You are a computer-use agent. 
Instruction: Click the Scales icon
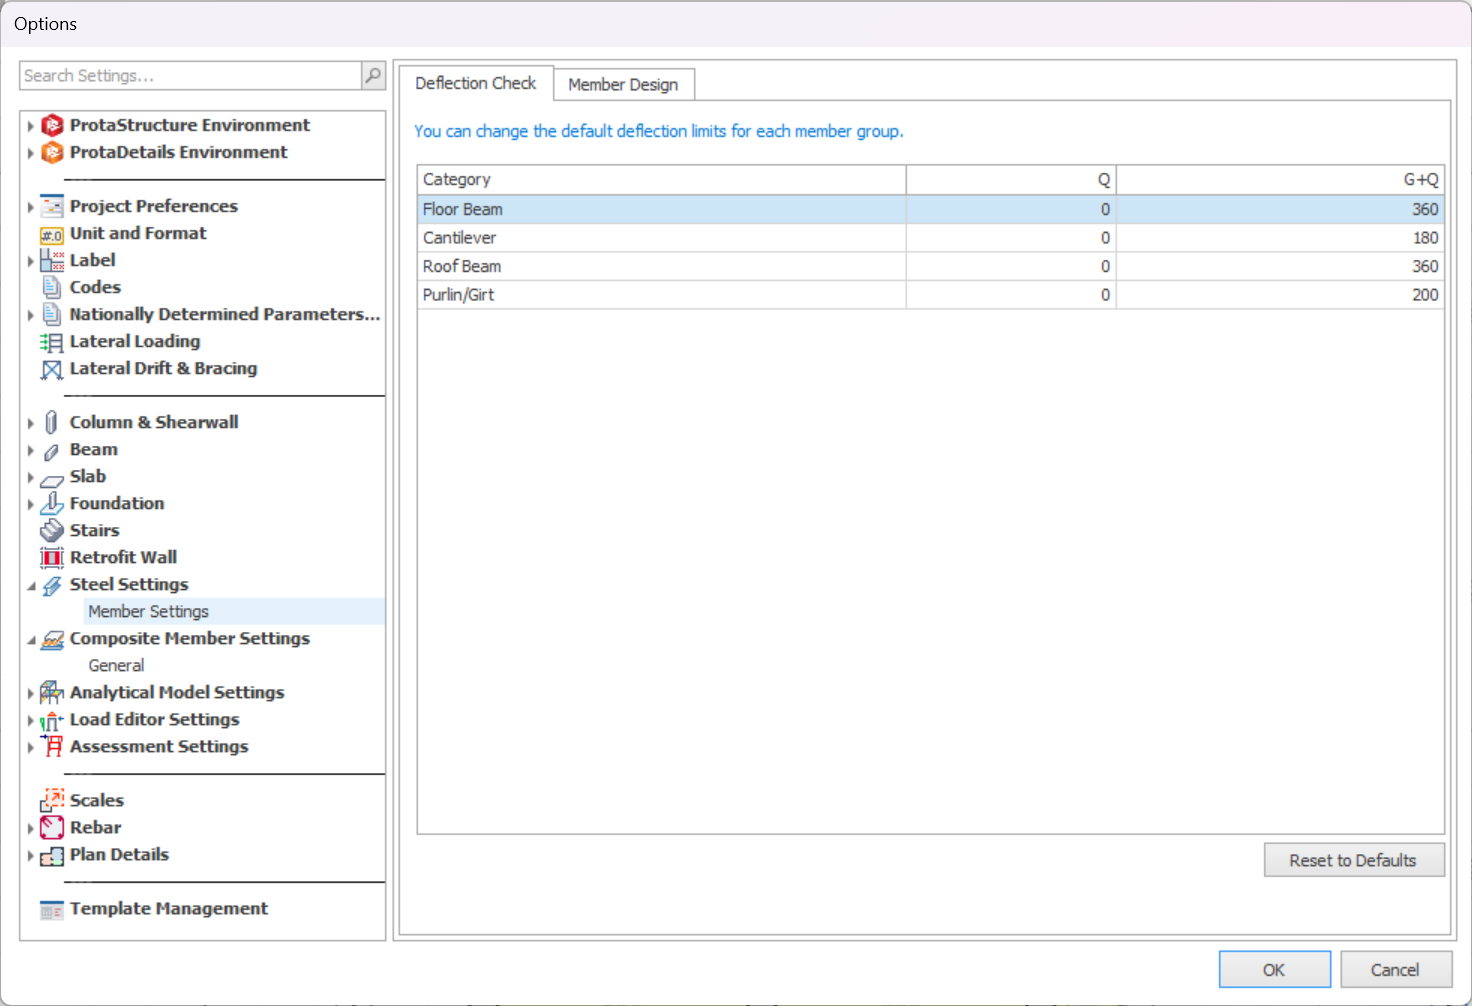[52, 801]
